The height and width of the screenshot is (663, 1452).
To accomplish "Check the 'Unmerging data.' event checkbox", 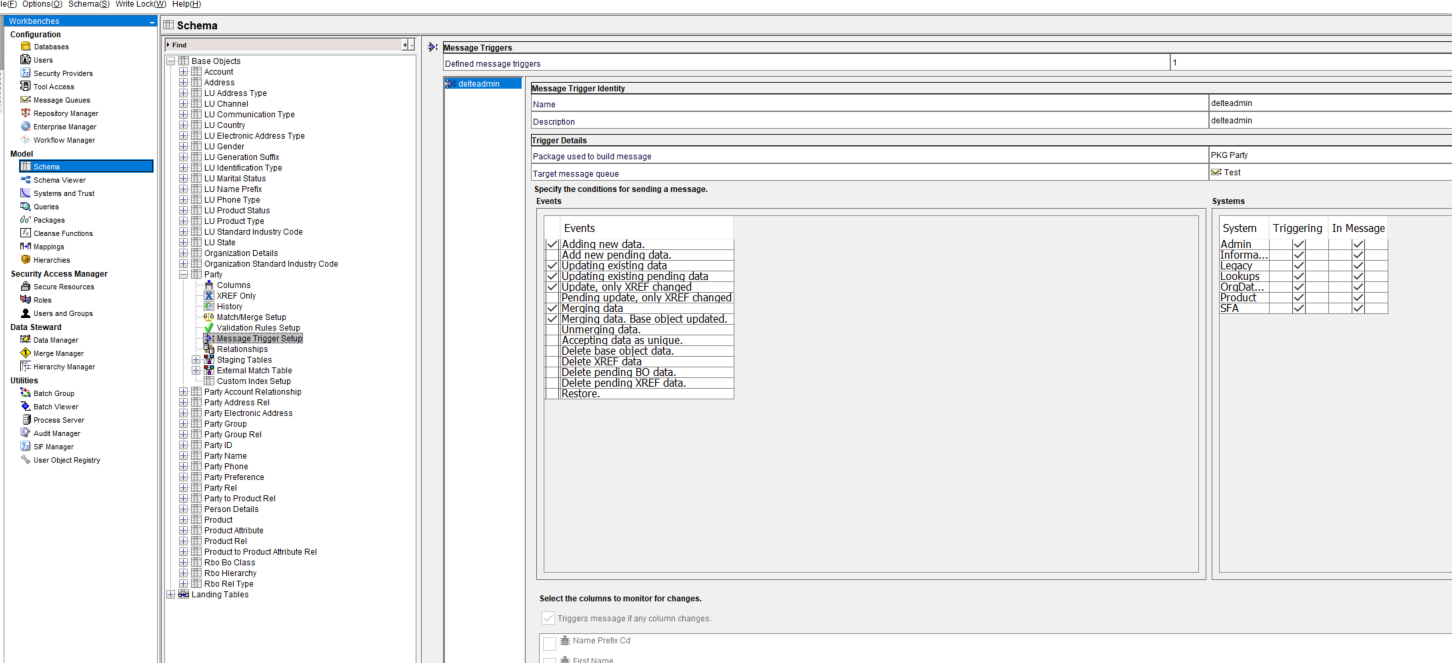I will (x=552, y=330).
